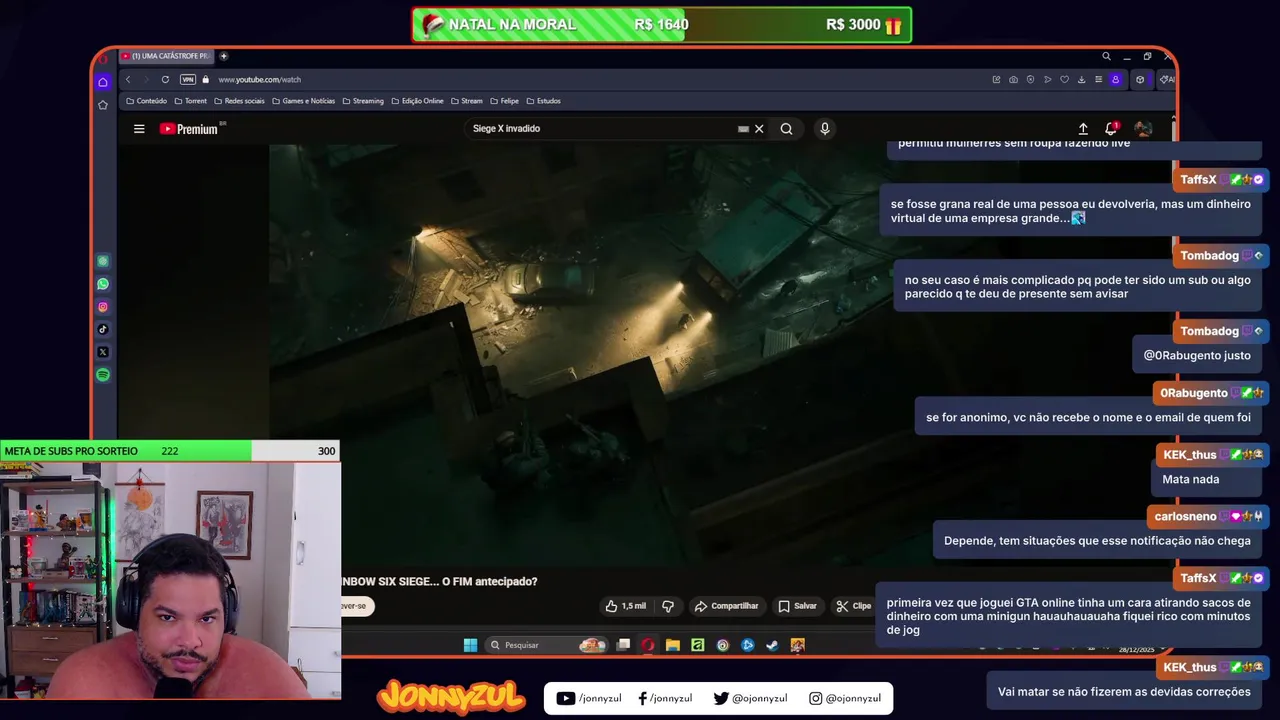The image size is (1280, 720).
Task: Clear the YouTube search field with X
Action: 759,129
